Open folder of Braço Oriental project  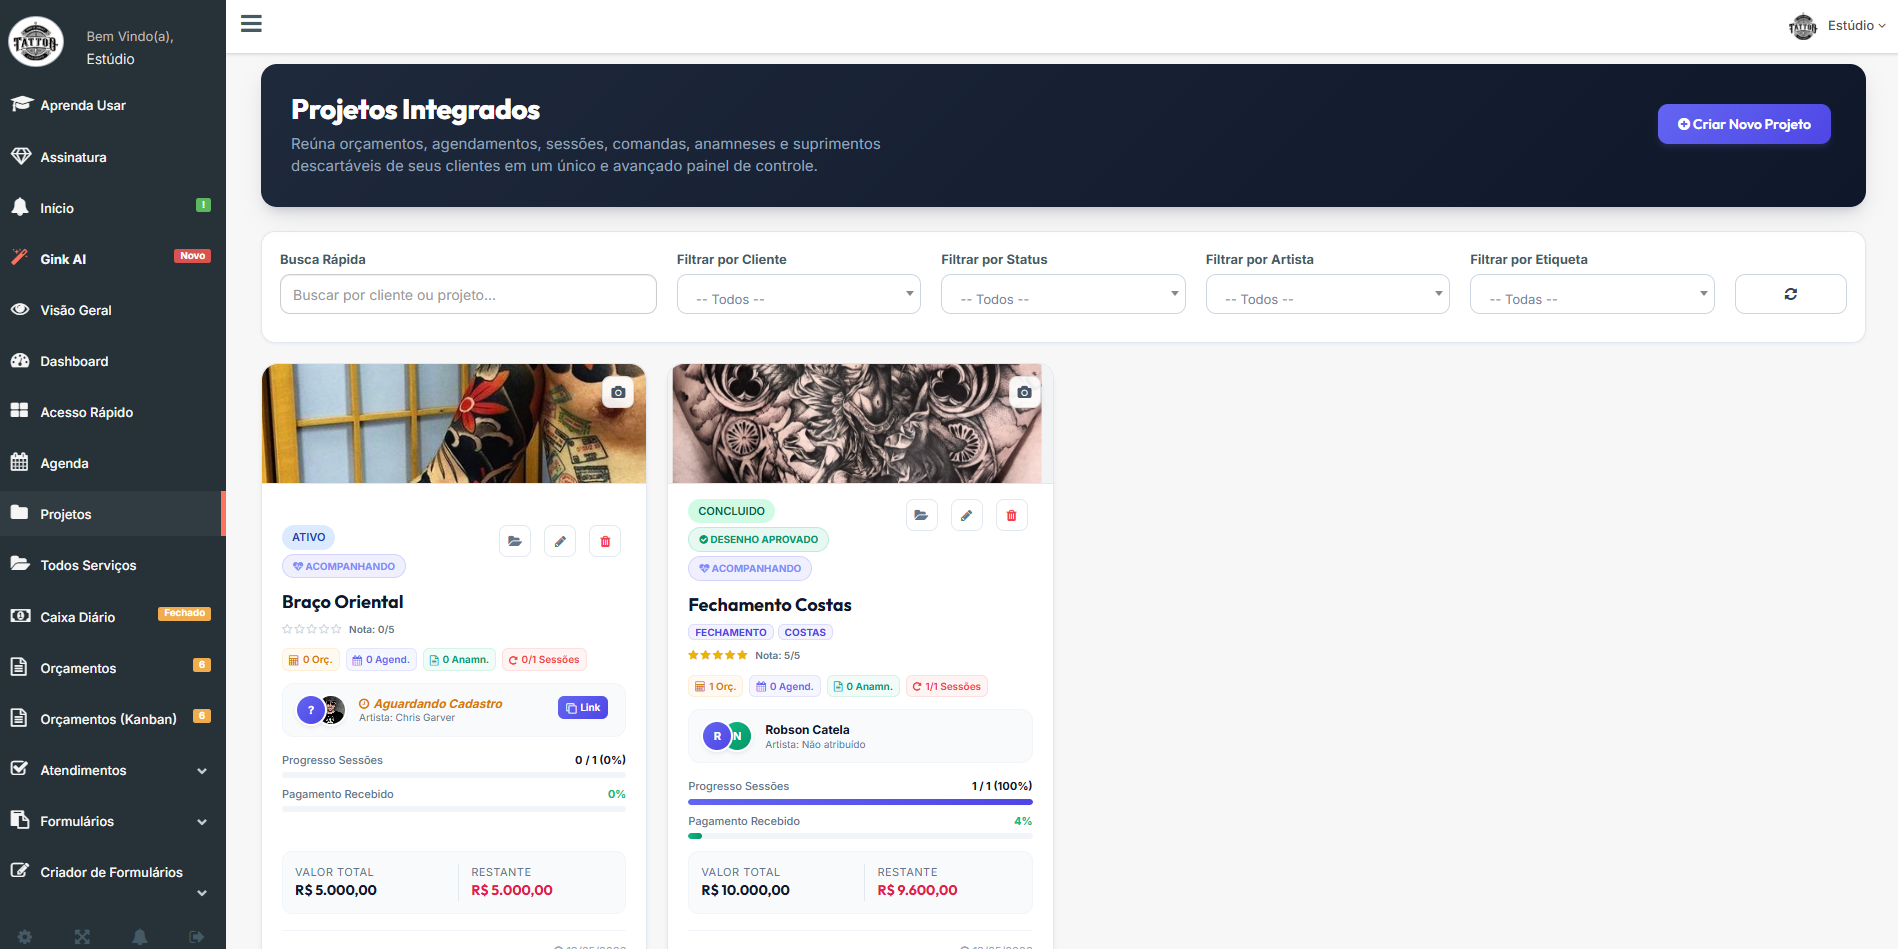click(515, 541)
